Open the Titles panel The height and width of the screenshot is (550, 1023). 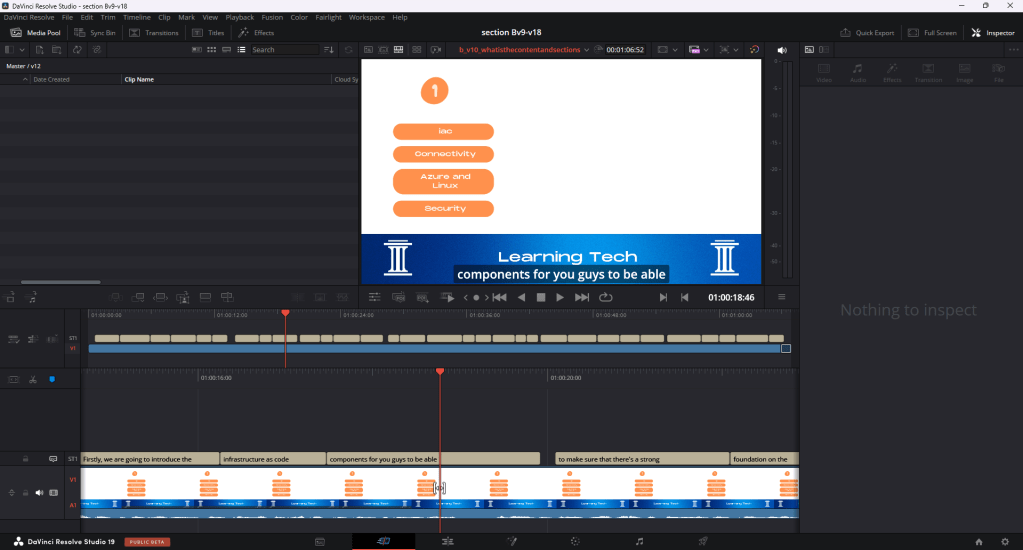208,33
